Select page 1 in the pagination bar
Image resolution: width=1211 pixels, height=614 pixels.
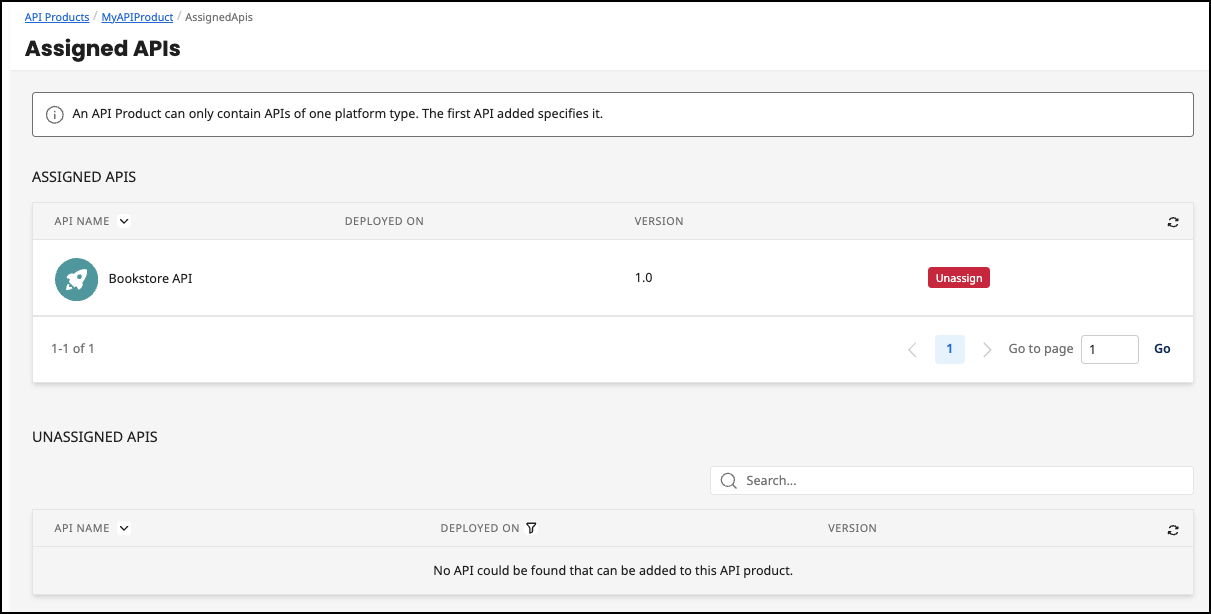[949, 349]
